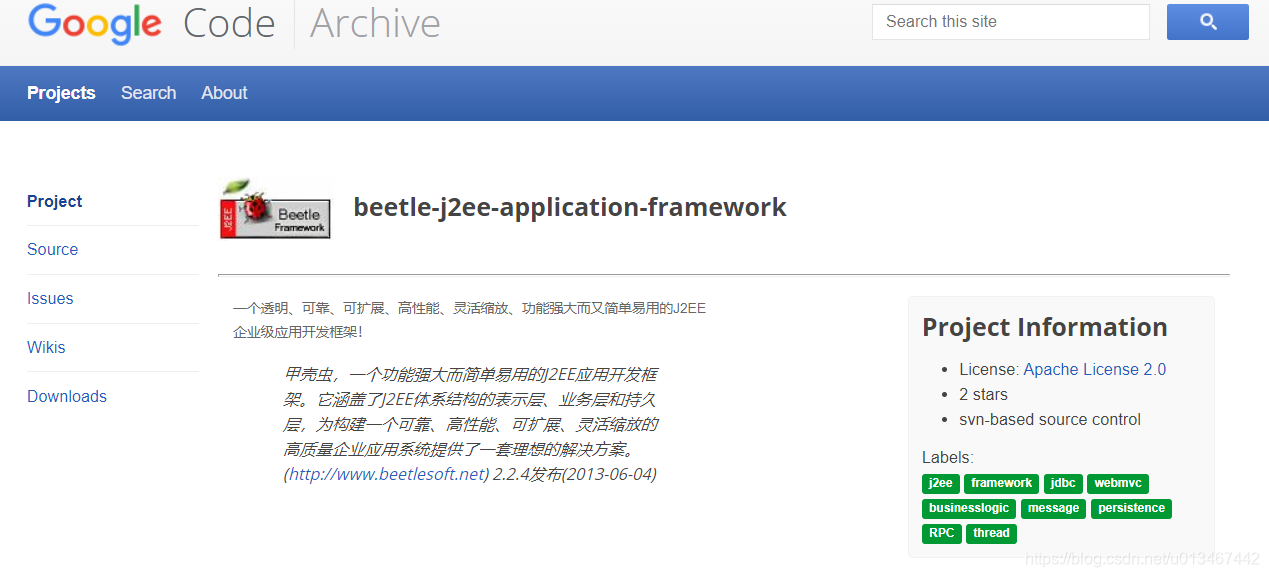Click the Beetle Framework ladybug logo
Viewport: 1269px width, 577px height.
275,209
